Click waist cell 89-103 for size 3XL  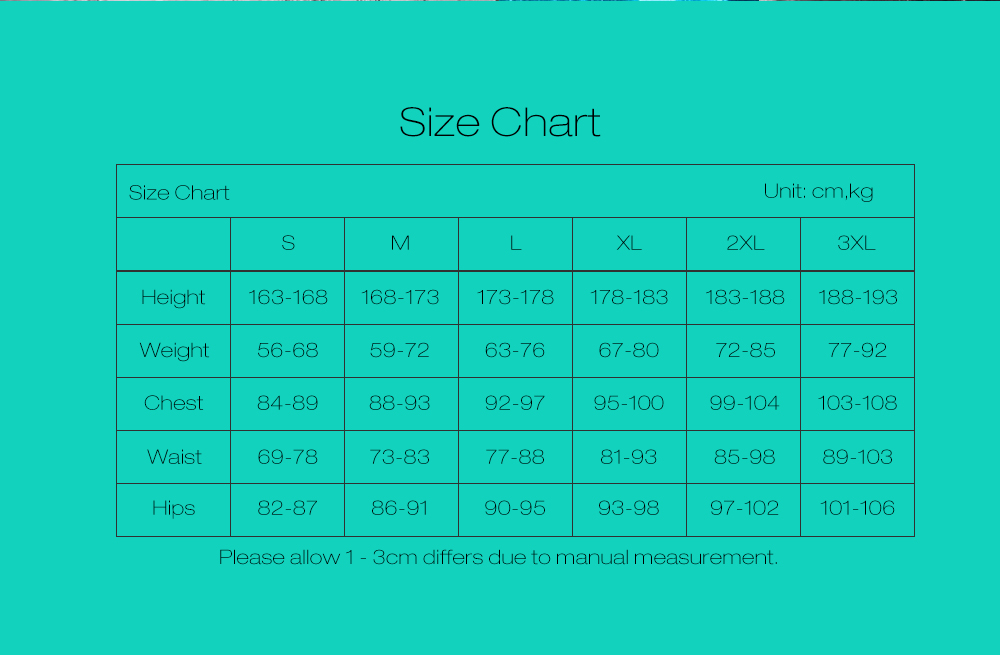coord(857,457)
